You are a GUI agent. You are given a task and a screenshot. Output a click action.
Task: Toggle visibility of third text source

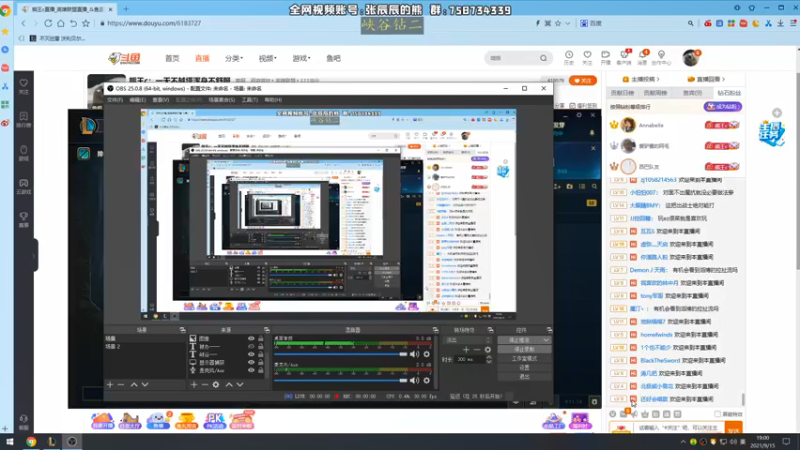(x=251, y=355)
